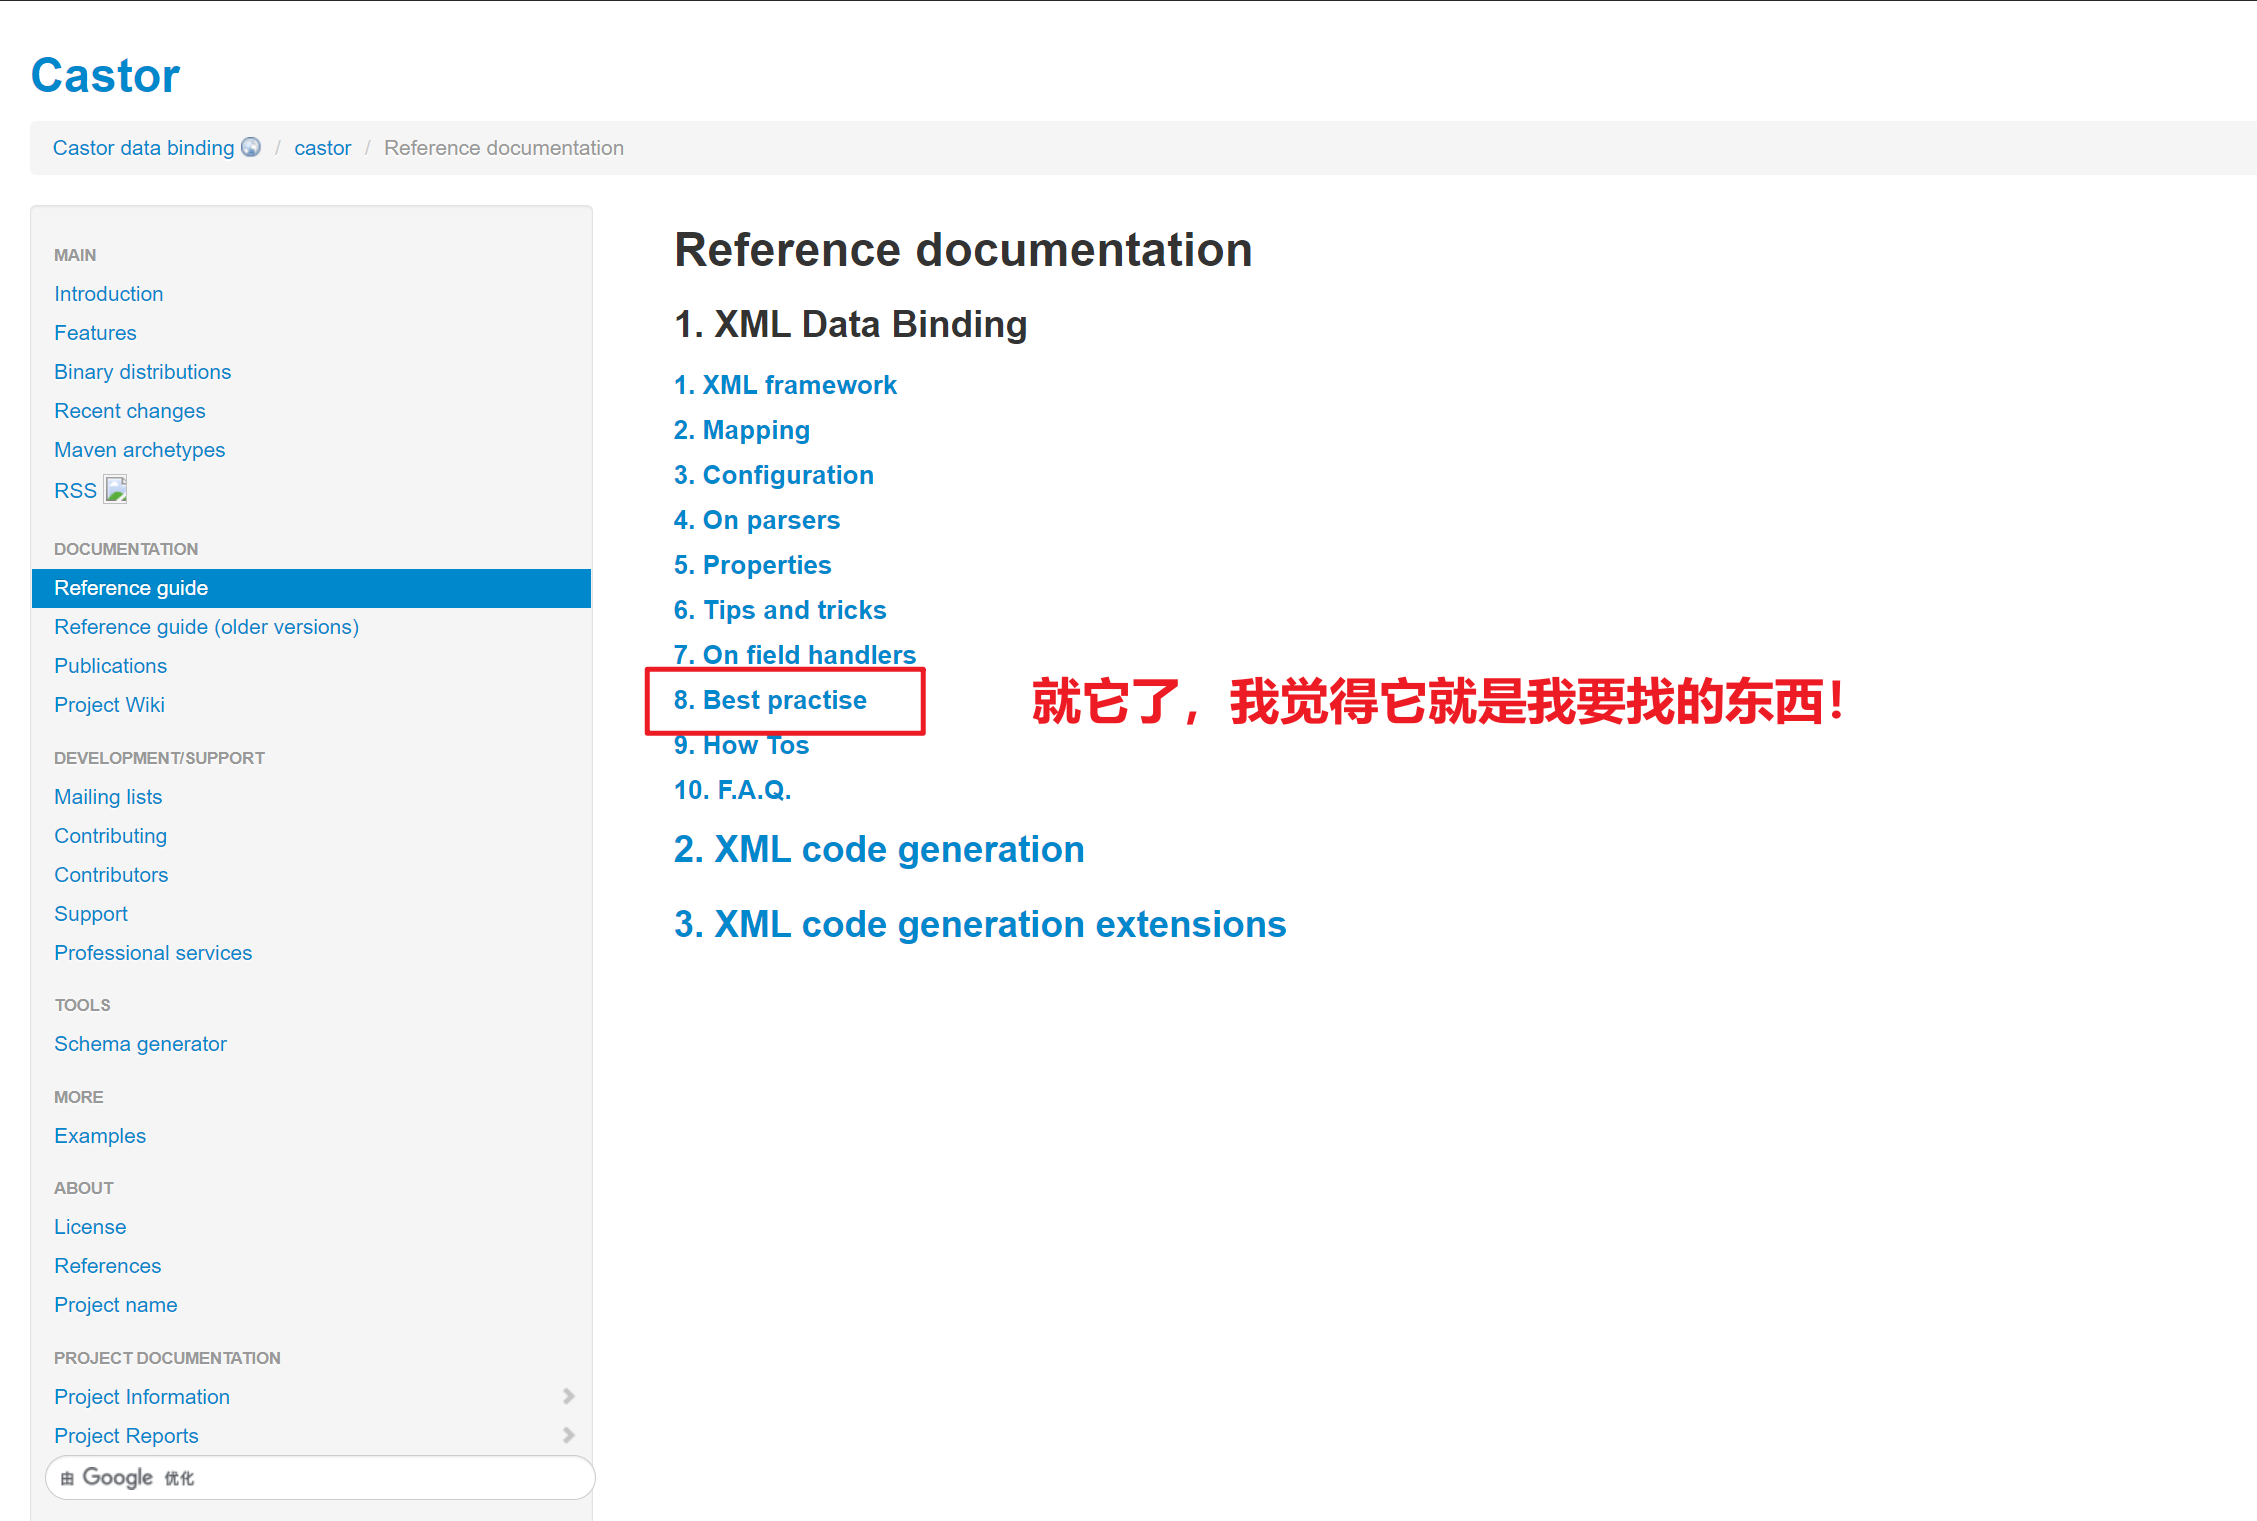
Task: Open Castor data binding breadcrumb link
Action: 143,148
